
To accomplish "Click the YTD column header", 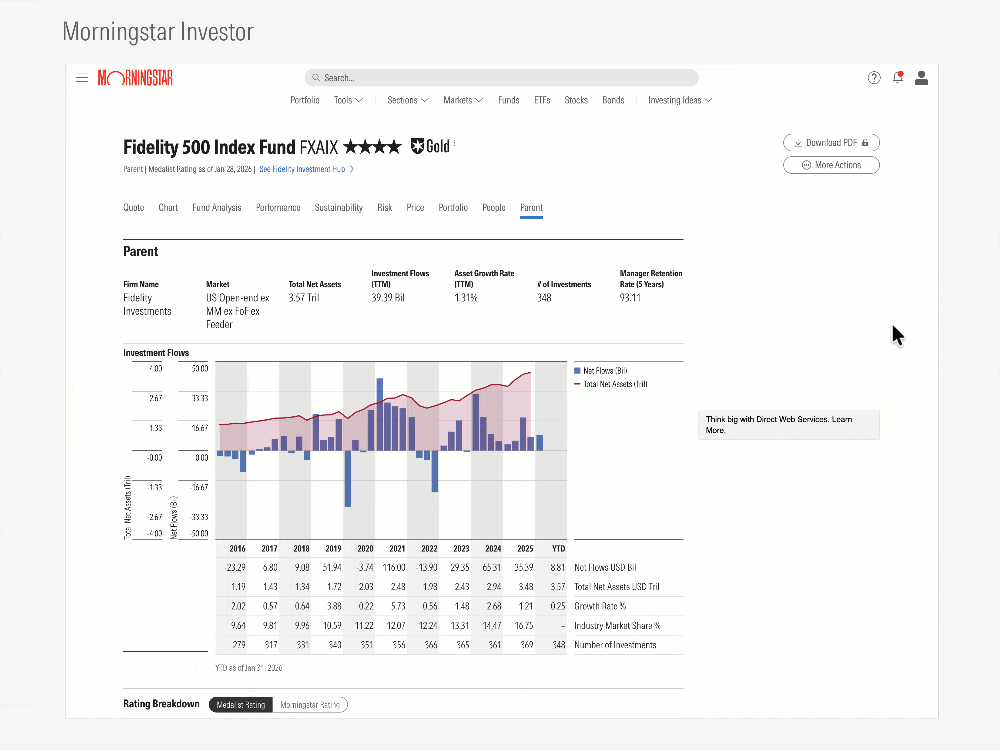I will pyautogui.click(x=559, y=548).
